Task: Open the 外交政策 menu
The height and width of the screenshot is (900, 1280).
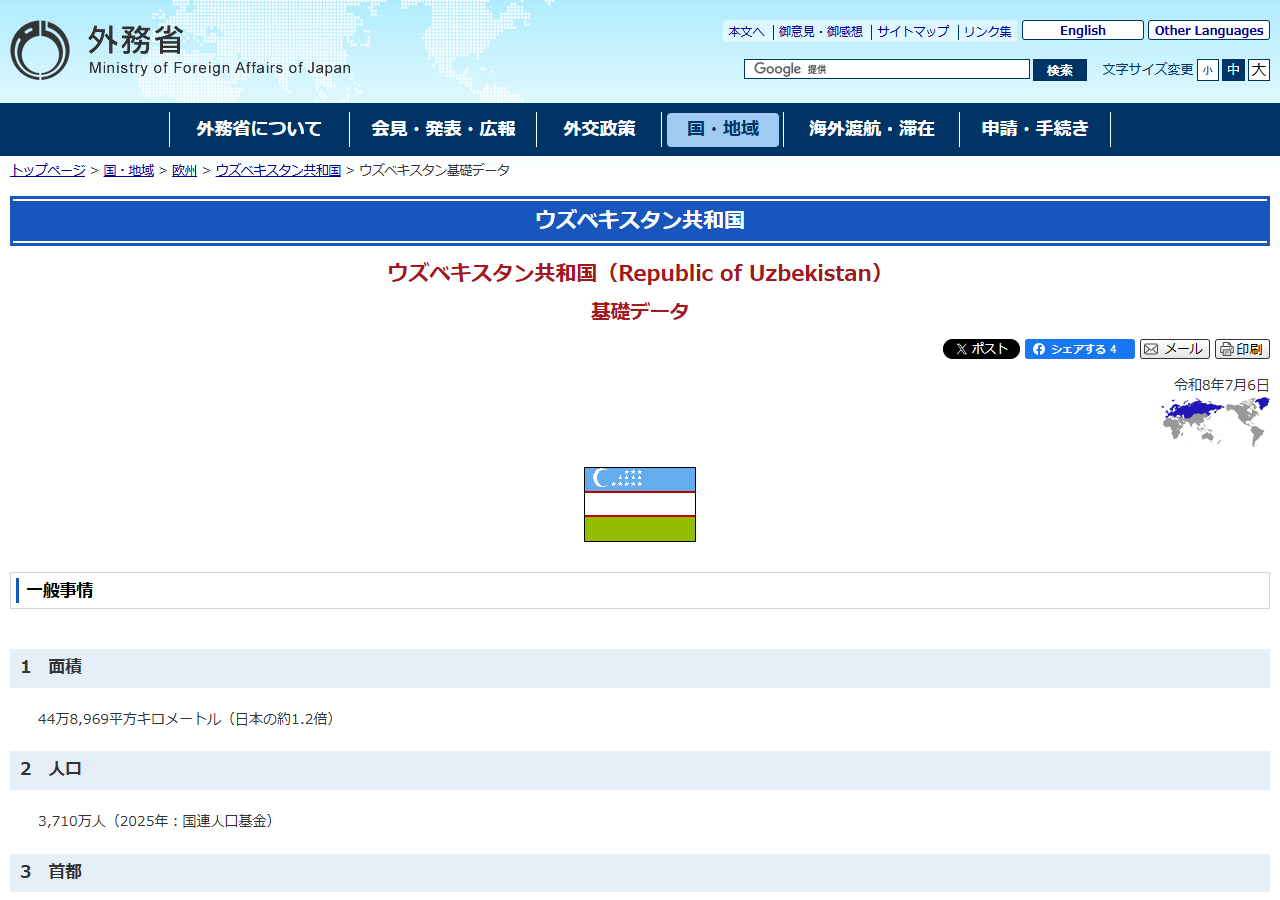Action: coord(599,129)
